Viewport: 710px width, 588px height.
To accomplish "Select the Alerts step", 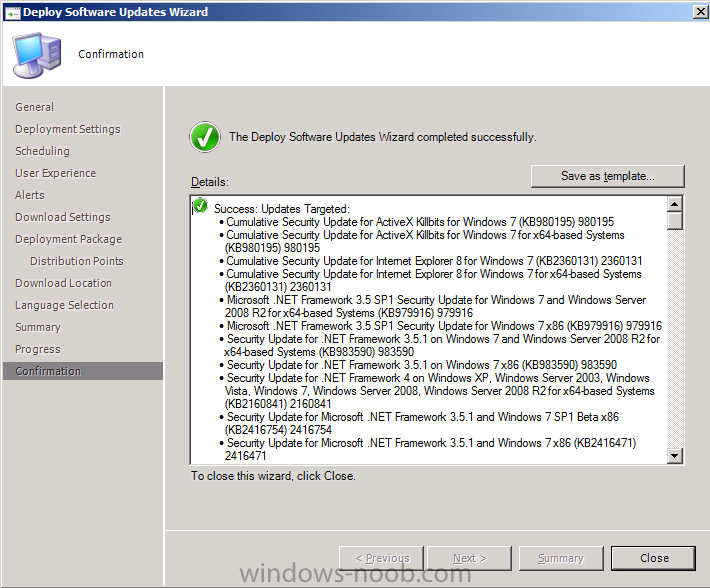I will [x=30, y=195].
